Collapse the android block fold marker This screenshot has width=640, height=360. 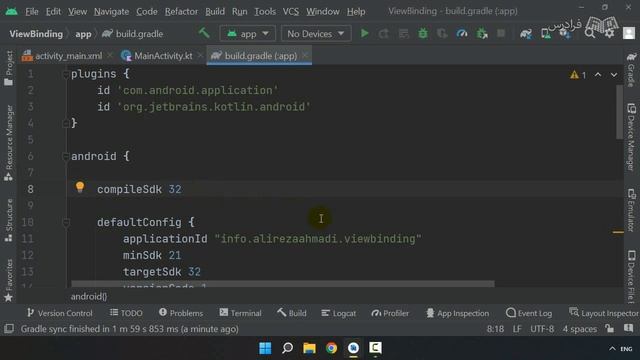click(66, 156)
